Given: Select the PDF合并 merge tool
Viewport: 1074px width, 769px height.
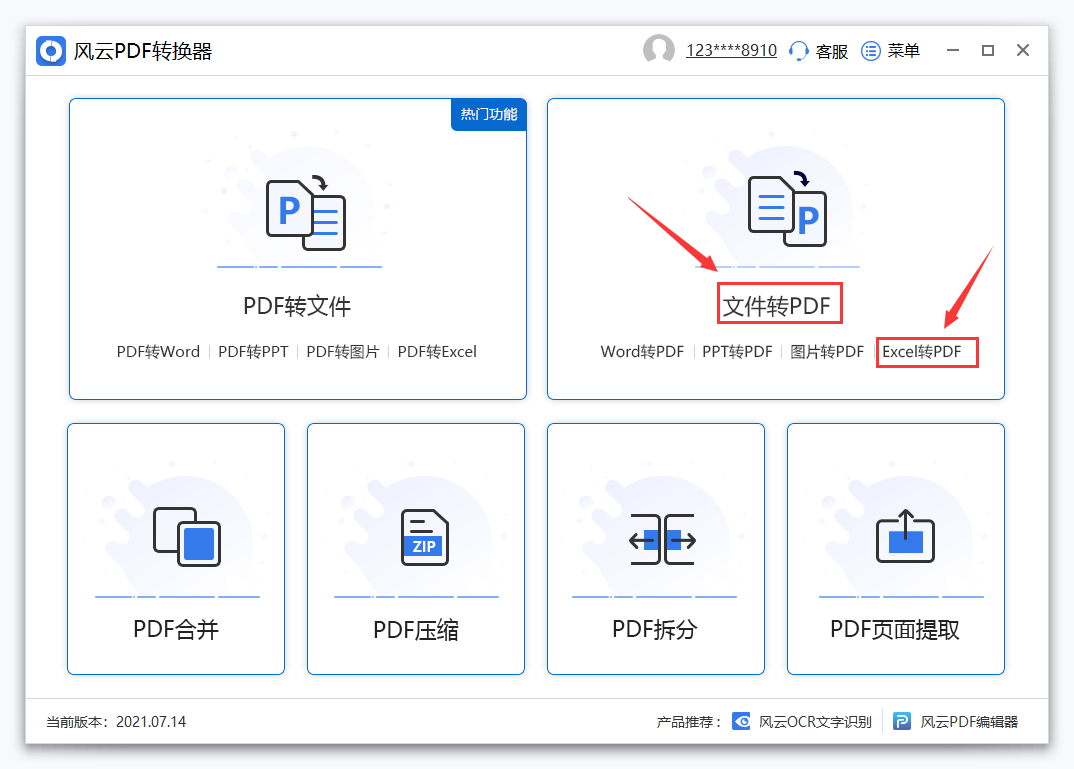Looking at the screenshot, I should pos(175,548).
